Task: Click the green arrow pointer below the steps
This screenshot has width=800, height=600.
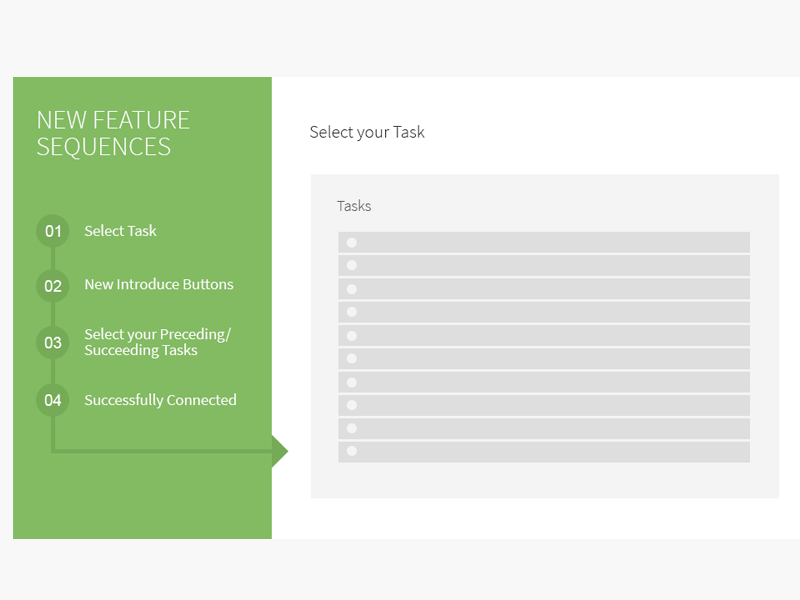Action: pos(275,450)
